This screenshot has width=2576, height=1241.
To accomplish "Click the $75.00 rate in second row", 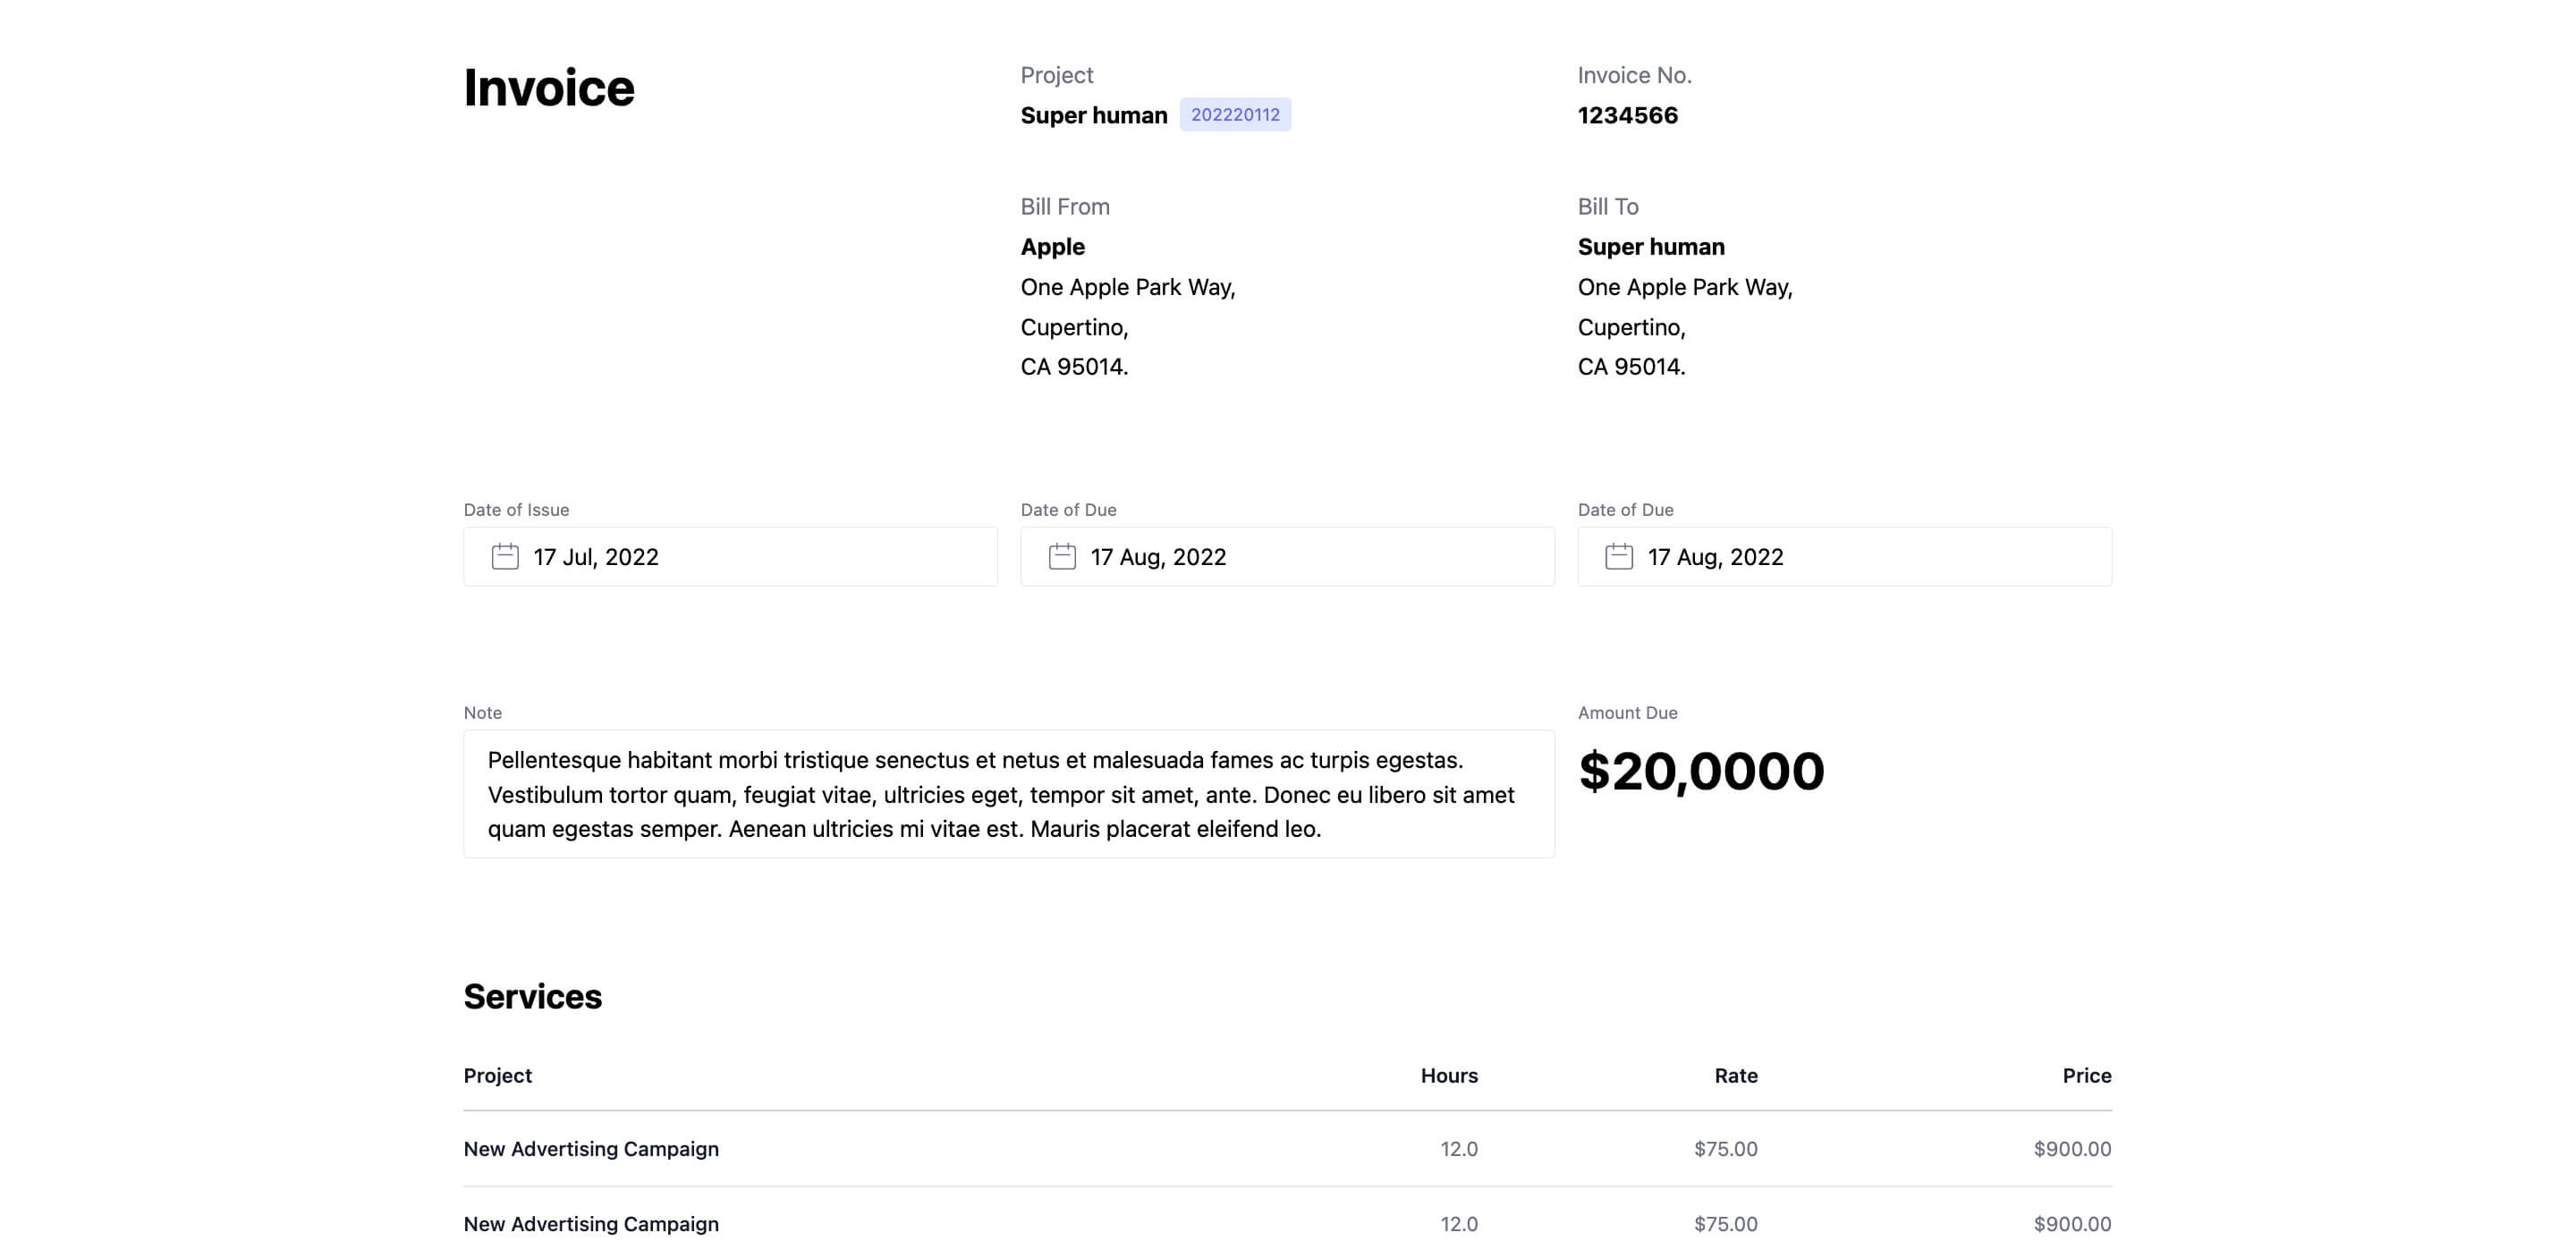I will pyautogui.click(x=1726, y=1223).
